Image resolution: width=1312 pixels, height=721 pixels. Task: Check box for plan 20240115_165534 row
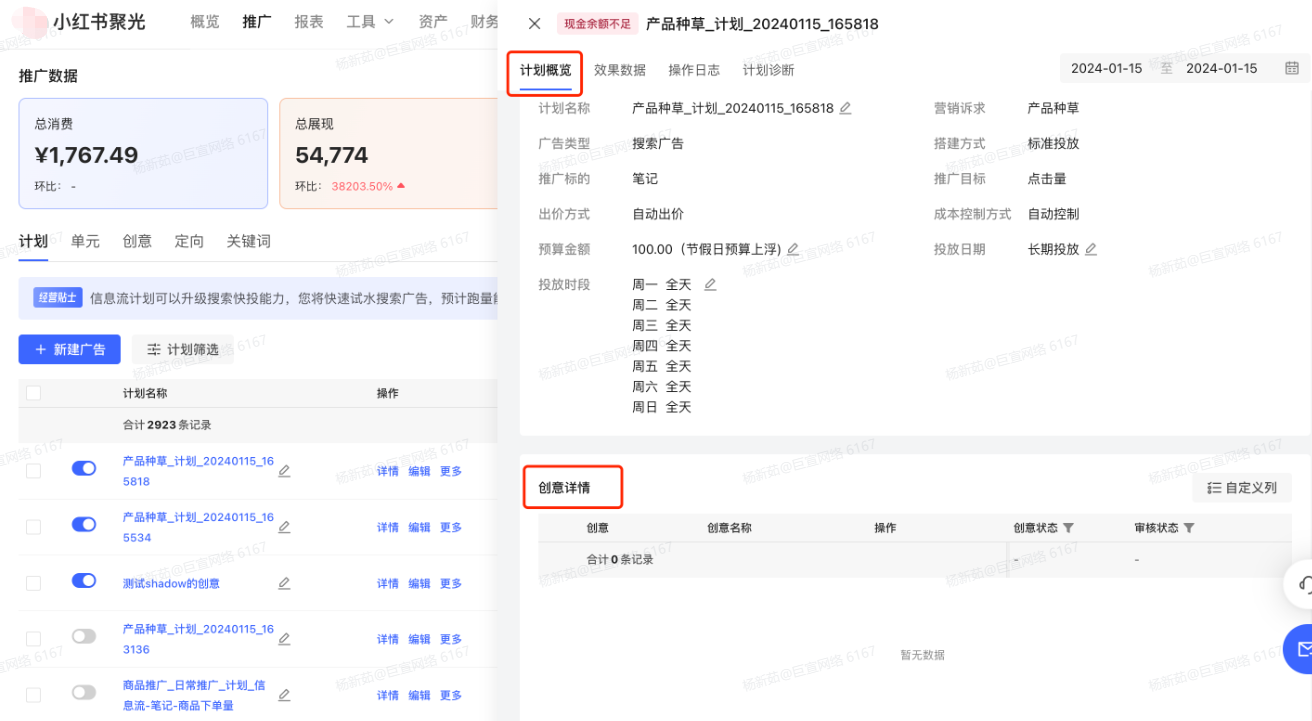coord(34,527)
